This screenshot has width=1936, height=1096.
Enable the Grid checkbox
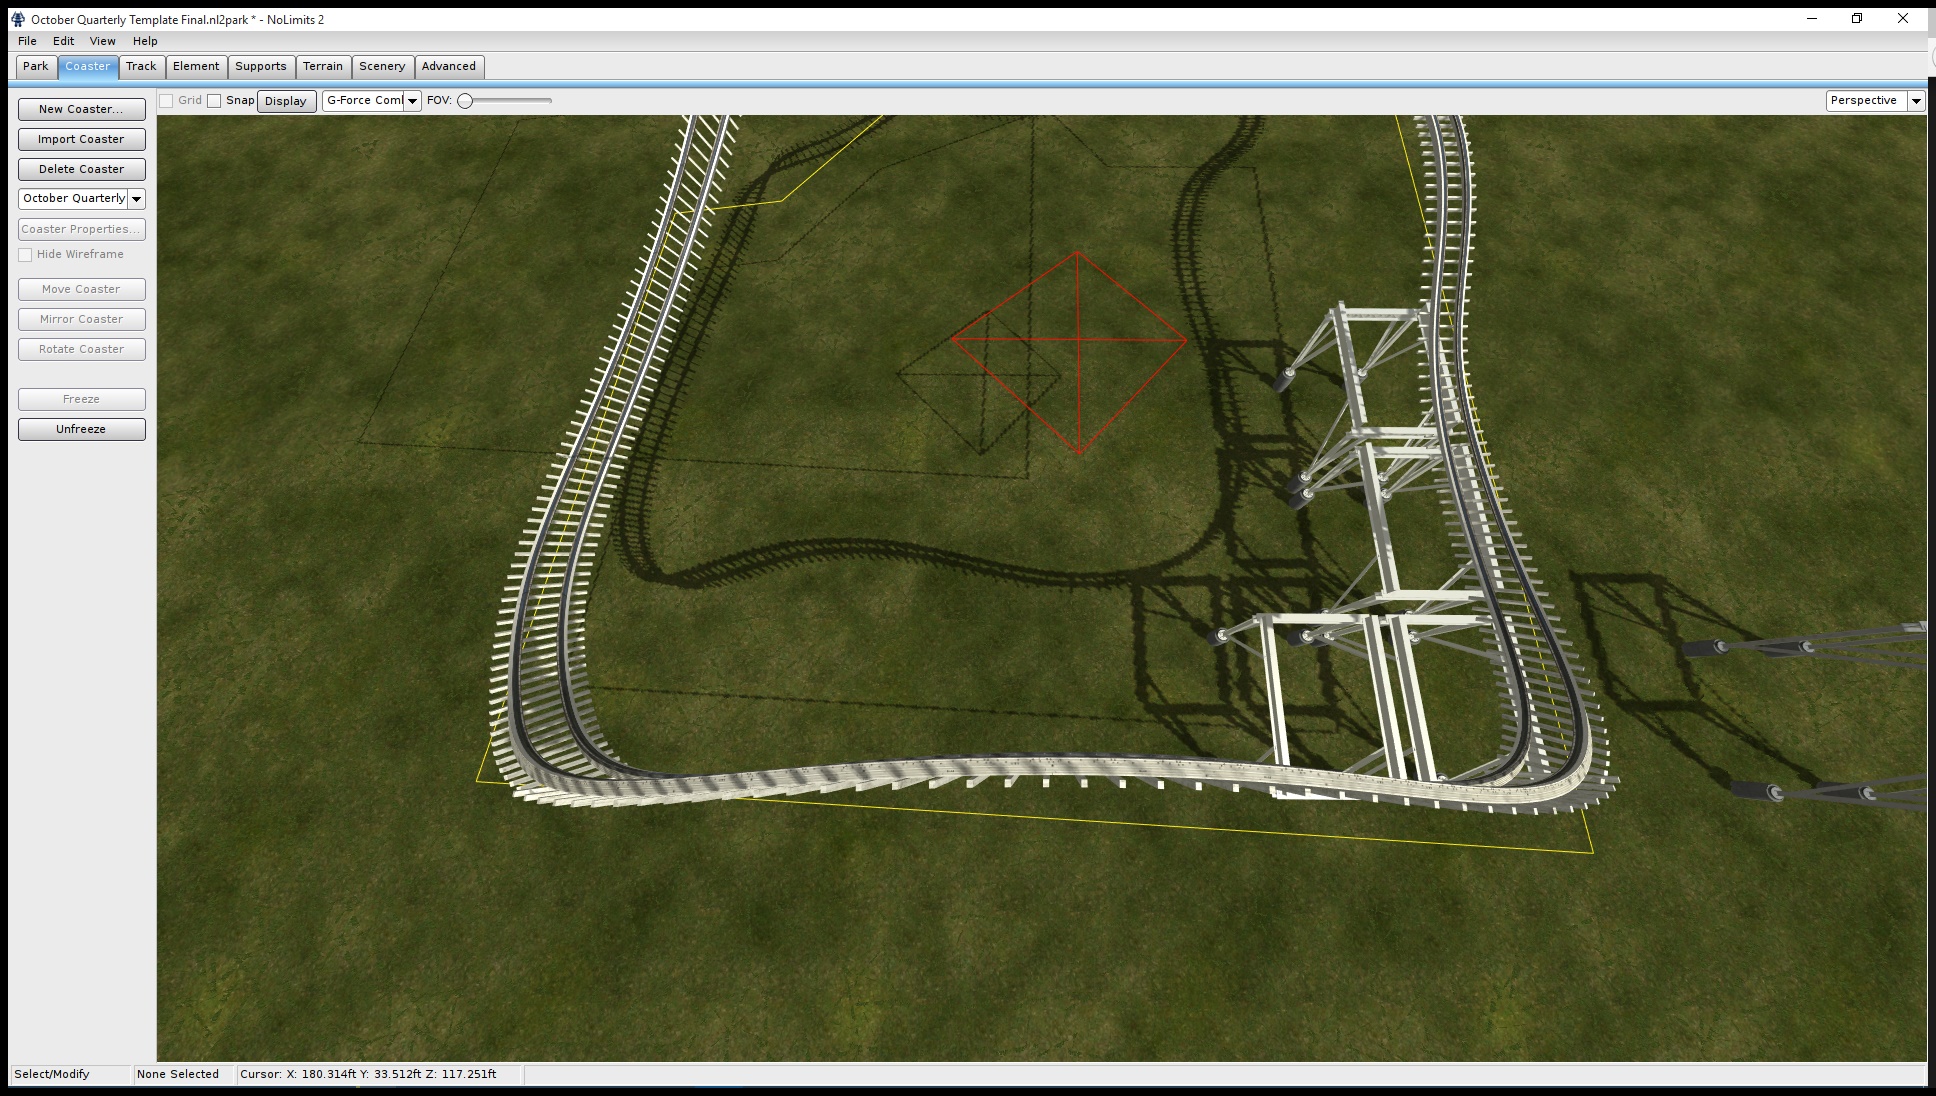tap(167, 101)
